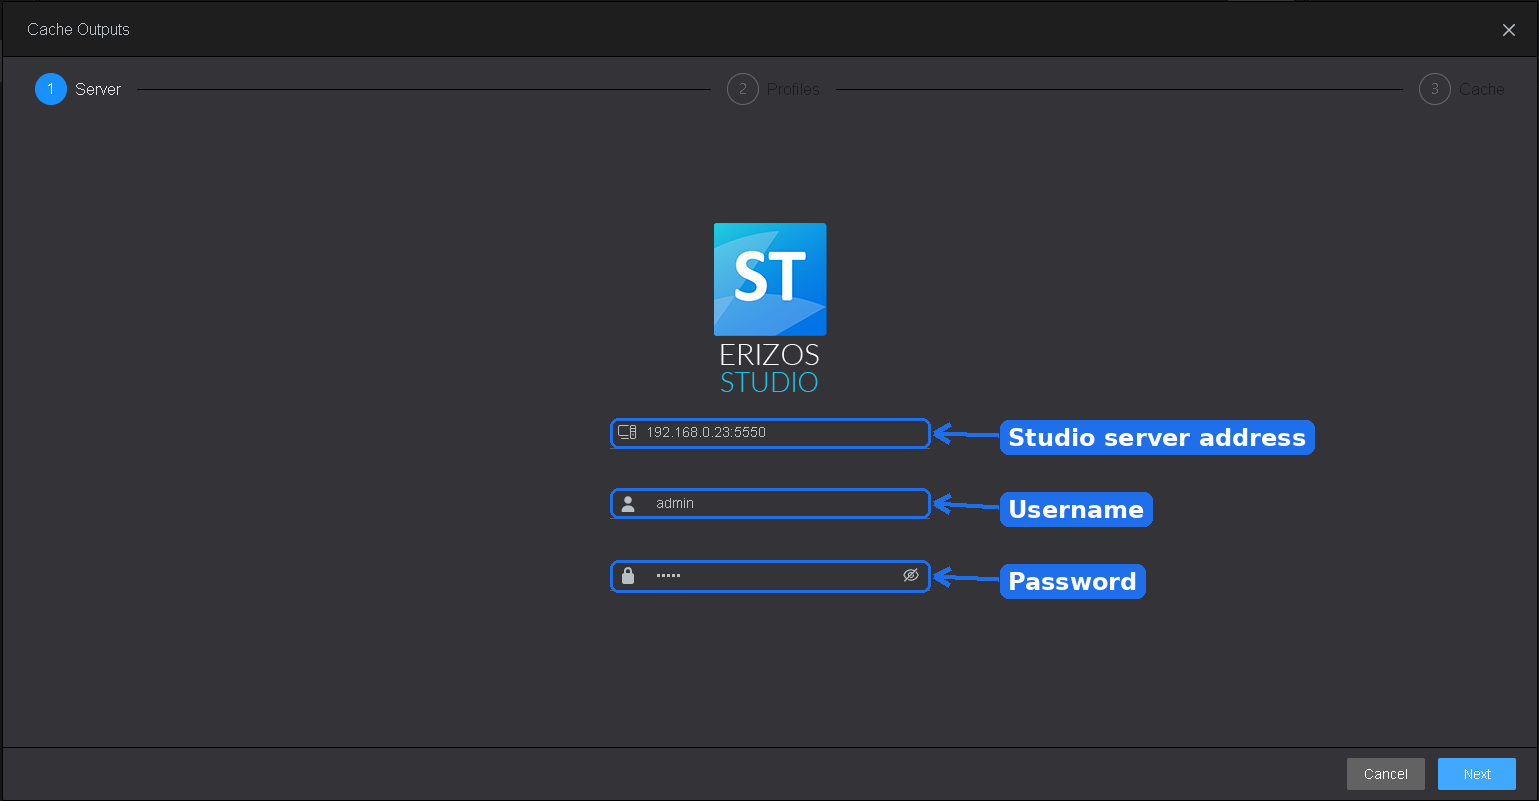Click the step 2 circle indicator
Screen dimensions: 1539x801
742,89
